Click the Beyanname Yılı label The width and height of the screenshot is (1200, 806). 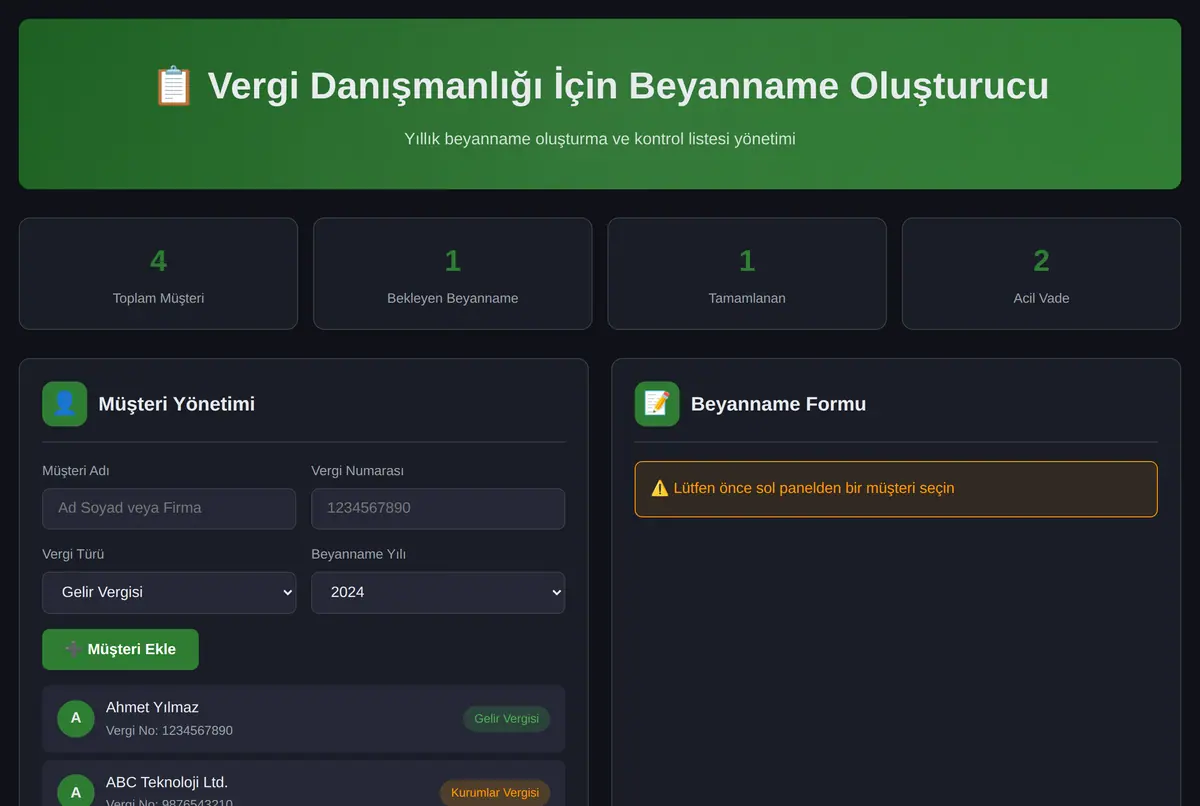358,554
